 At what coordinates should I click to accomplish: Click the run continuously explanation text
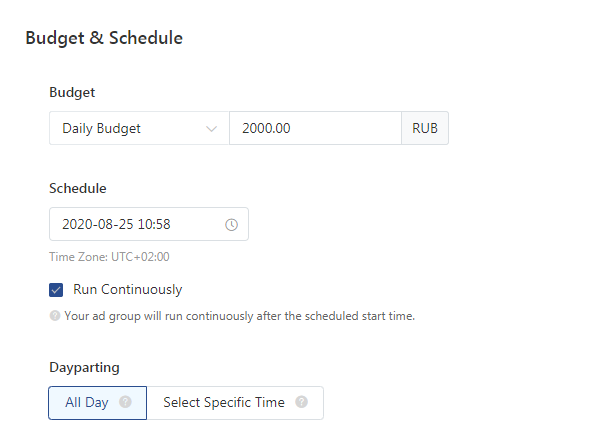[x=240, y=316]
